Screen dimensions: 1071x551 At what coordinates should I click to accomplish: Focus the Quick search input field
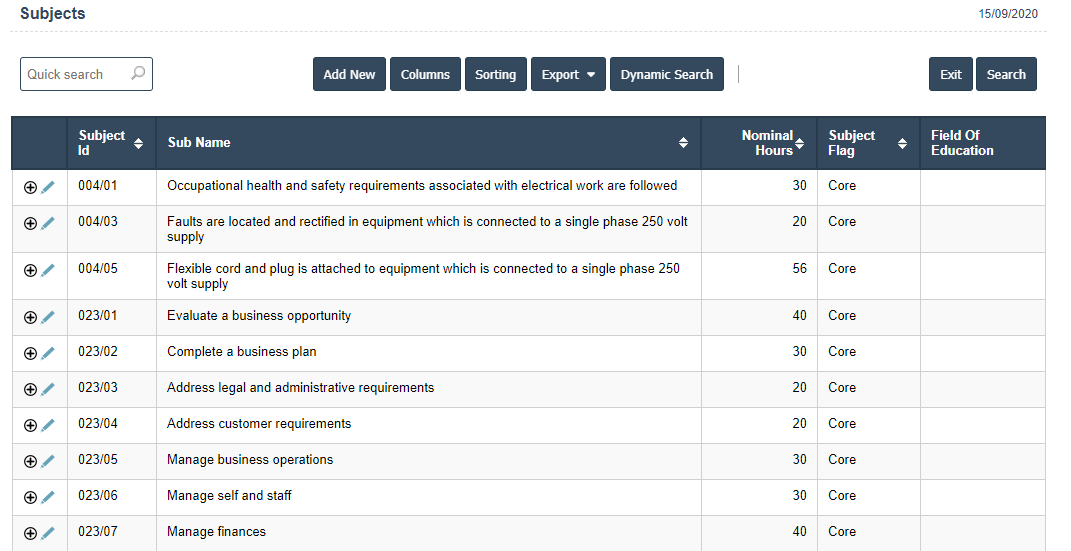75,75
